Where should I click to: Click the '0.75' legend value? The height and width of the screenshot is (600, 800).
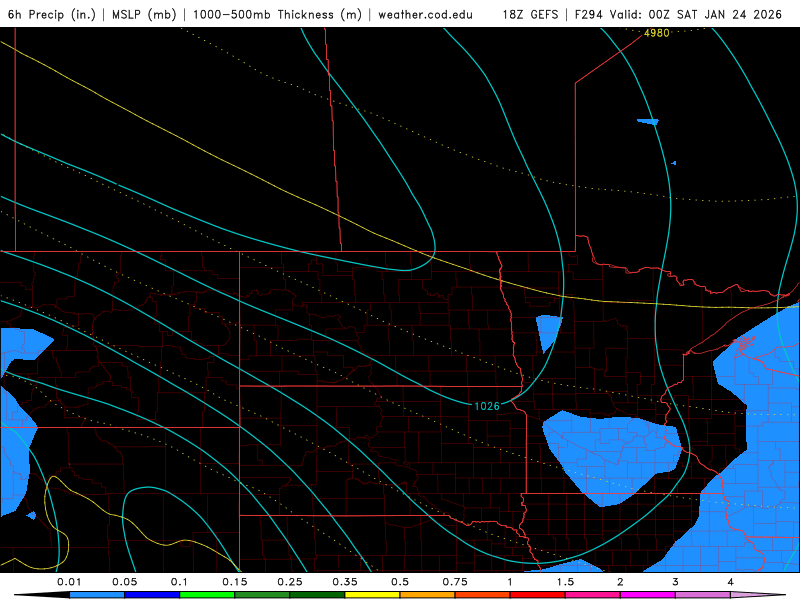click(x=455, y=582)
